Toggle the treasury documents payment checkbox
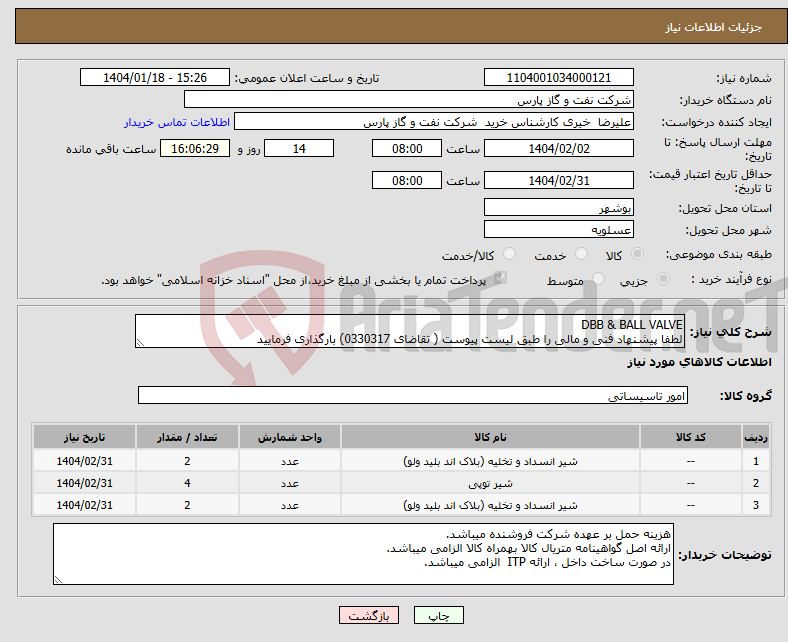Image resolution: width=788 pixels, height=642 pixels. (x=500, y=278)
